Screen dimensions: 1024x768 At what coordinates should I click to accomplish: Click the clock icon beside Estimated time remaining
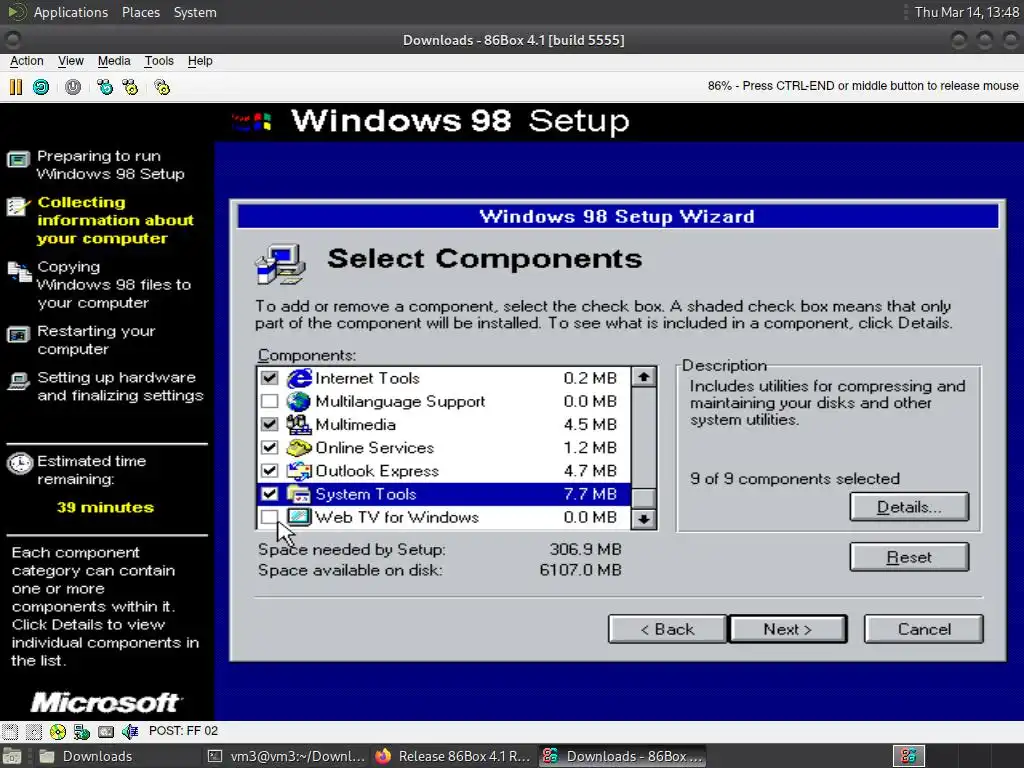coord(20,463)
